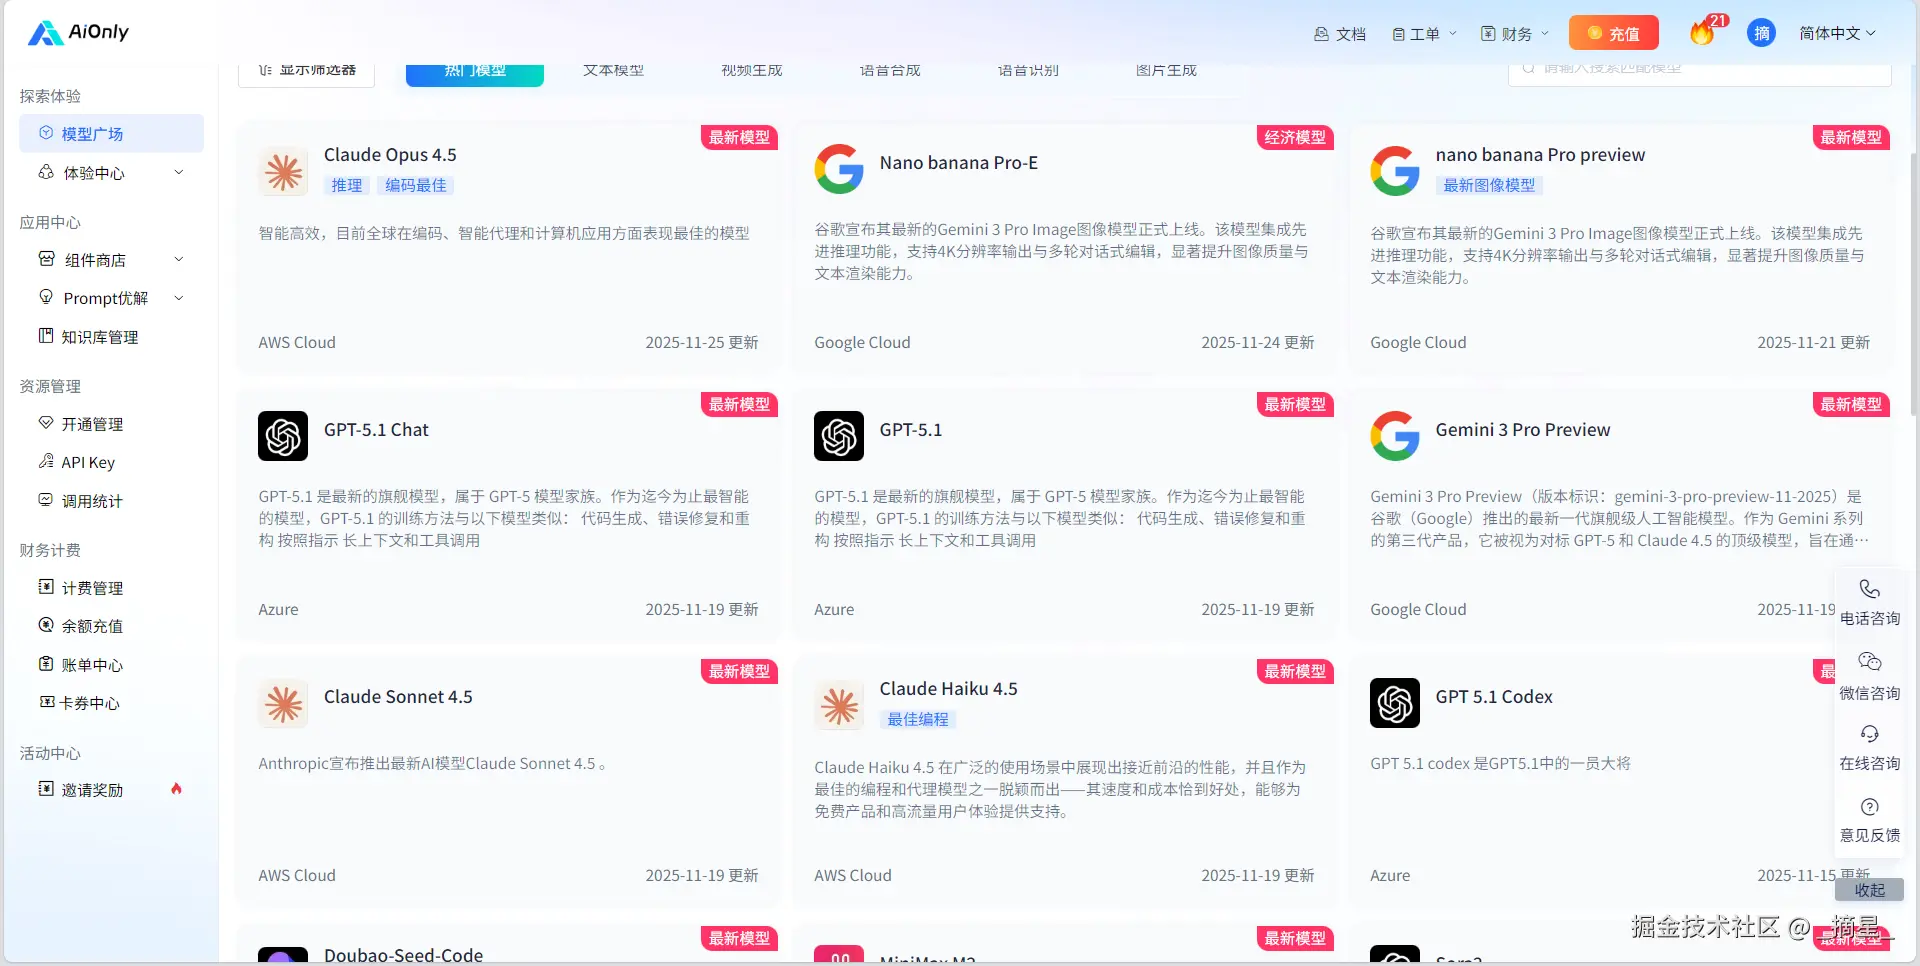
Task: Expand the 组件商店 sidebar chevron
Action: point(179,259)
